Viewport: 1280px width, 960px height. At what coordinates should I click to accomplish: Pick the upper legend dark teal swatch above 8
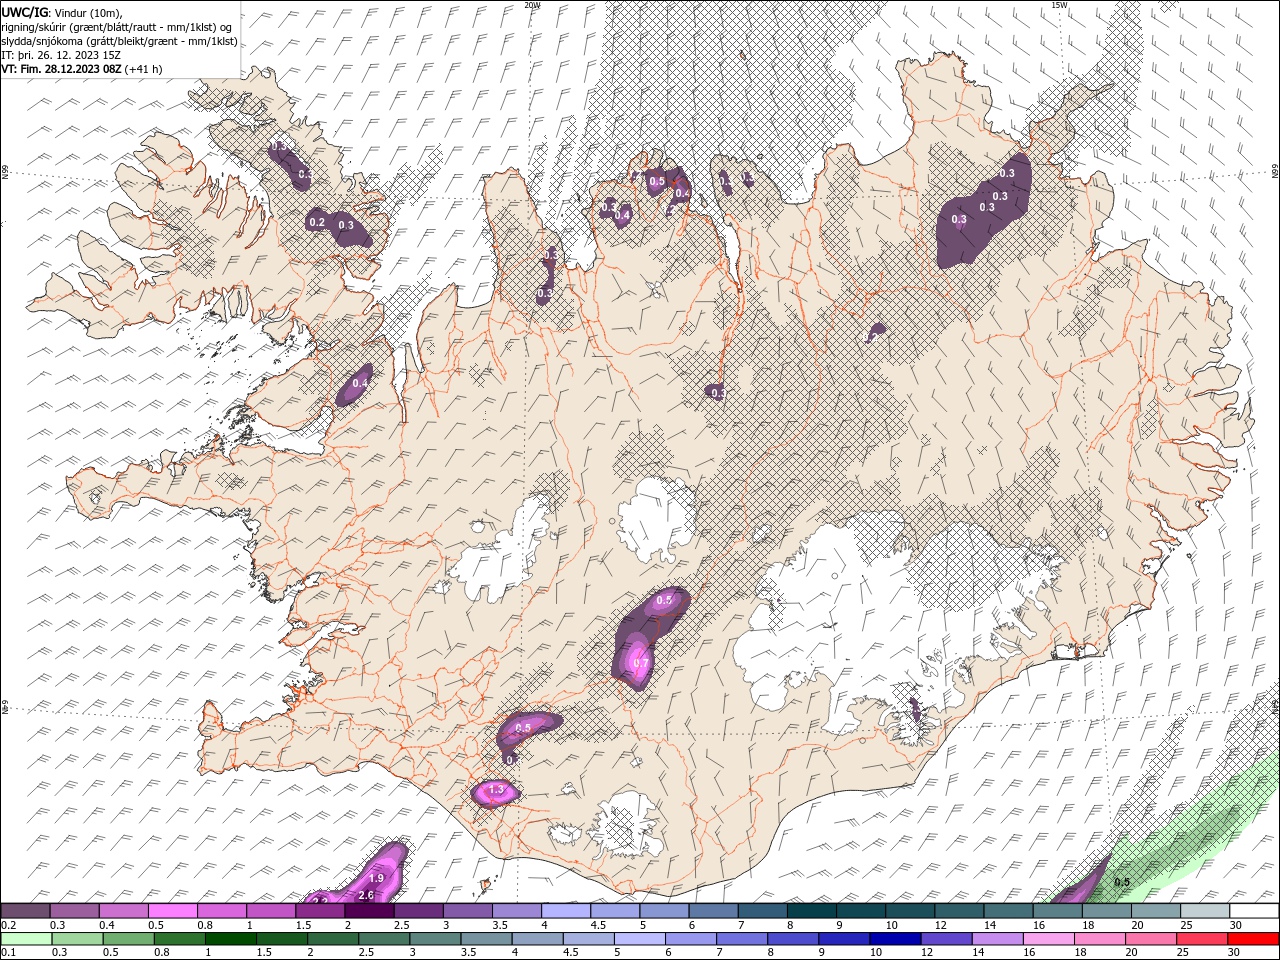pos(812,911)
